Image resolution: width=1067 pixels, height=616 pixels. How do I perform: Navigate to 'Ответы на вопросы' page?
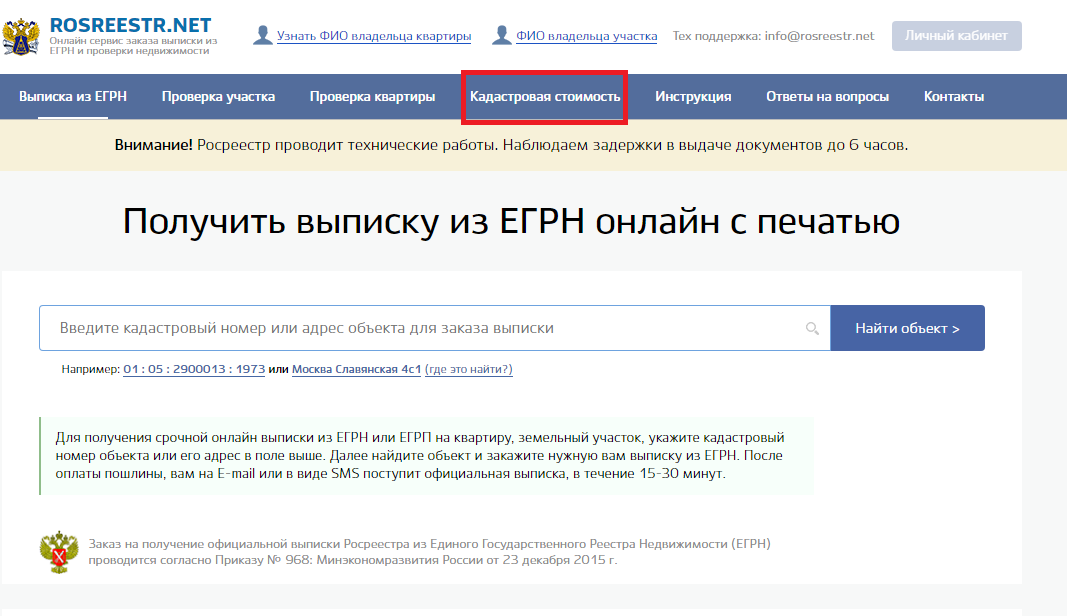click(827, 96)
